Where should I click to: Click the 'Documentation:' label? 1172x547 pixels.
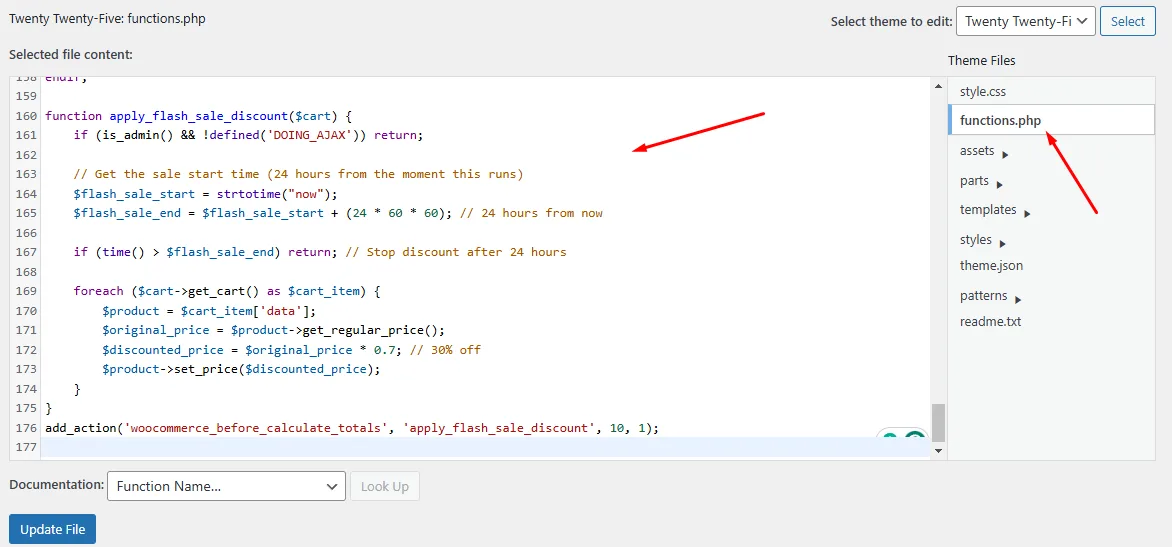(x=56, y=484)
